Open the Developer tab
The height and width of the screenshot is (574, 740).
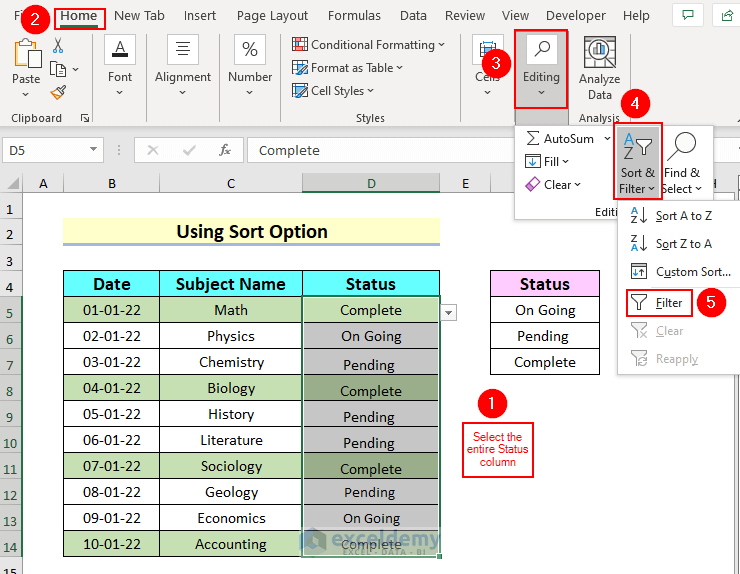tap(575, 16)
